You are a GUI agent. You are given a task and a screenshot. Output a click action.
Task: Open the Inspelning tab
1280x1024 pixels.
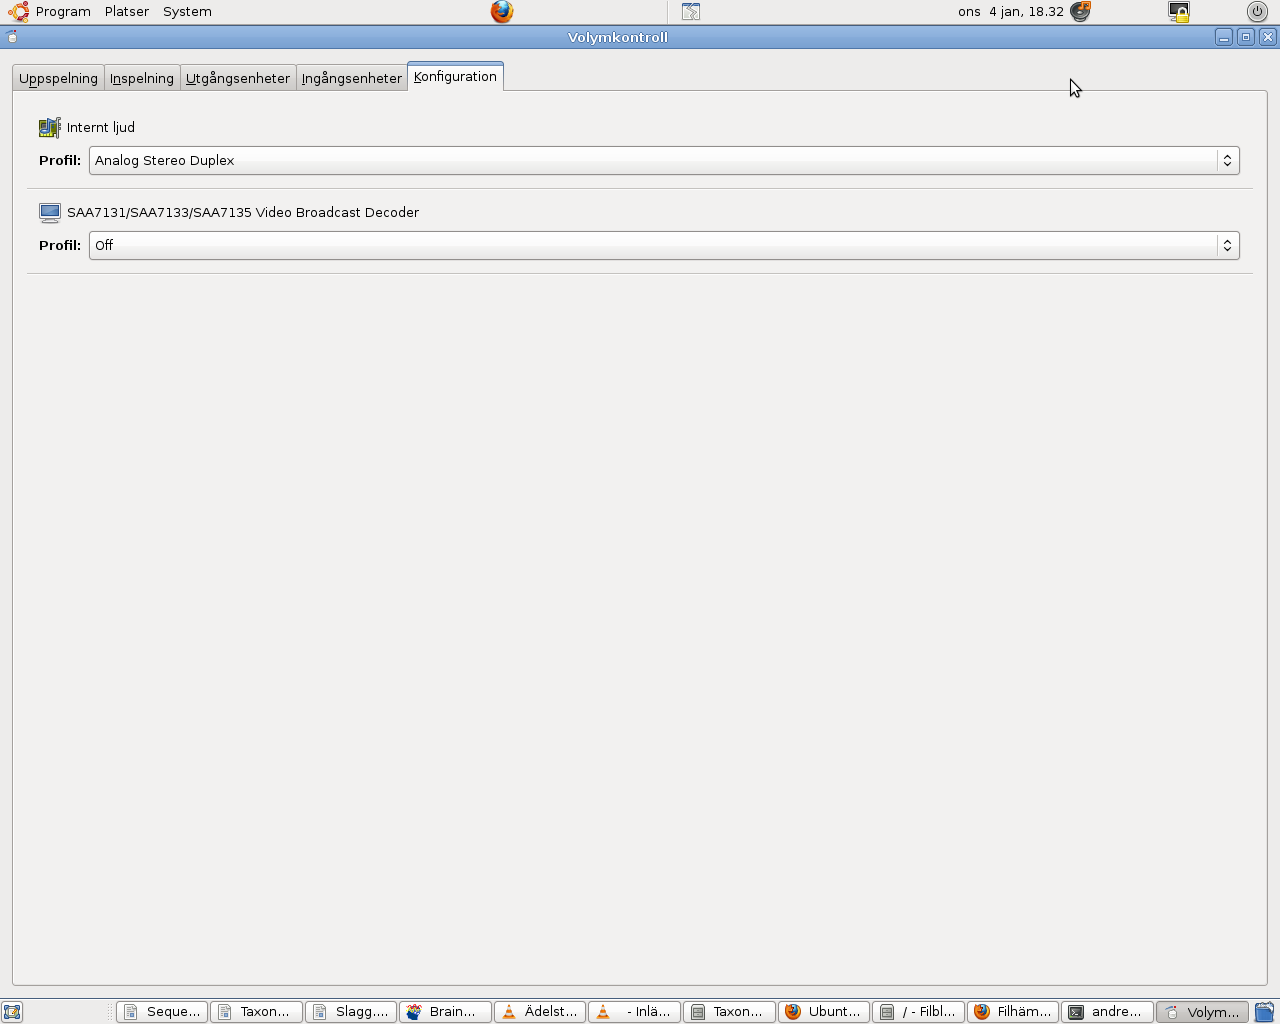(x=142, y=78)
